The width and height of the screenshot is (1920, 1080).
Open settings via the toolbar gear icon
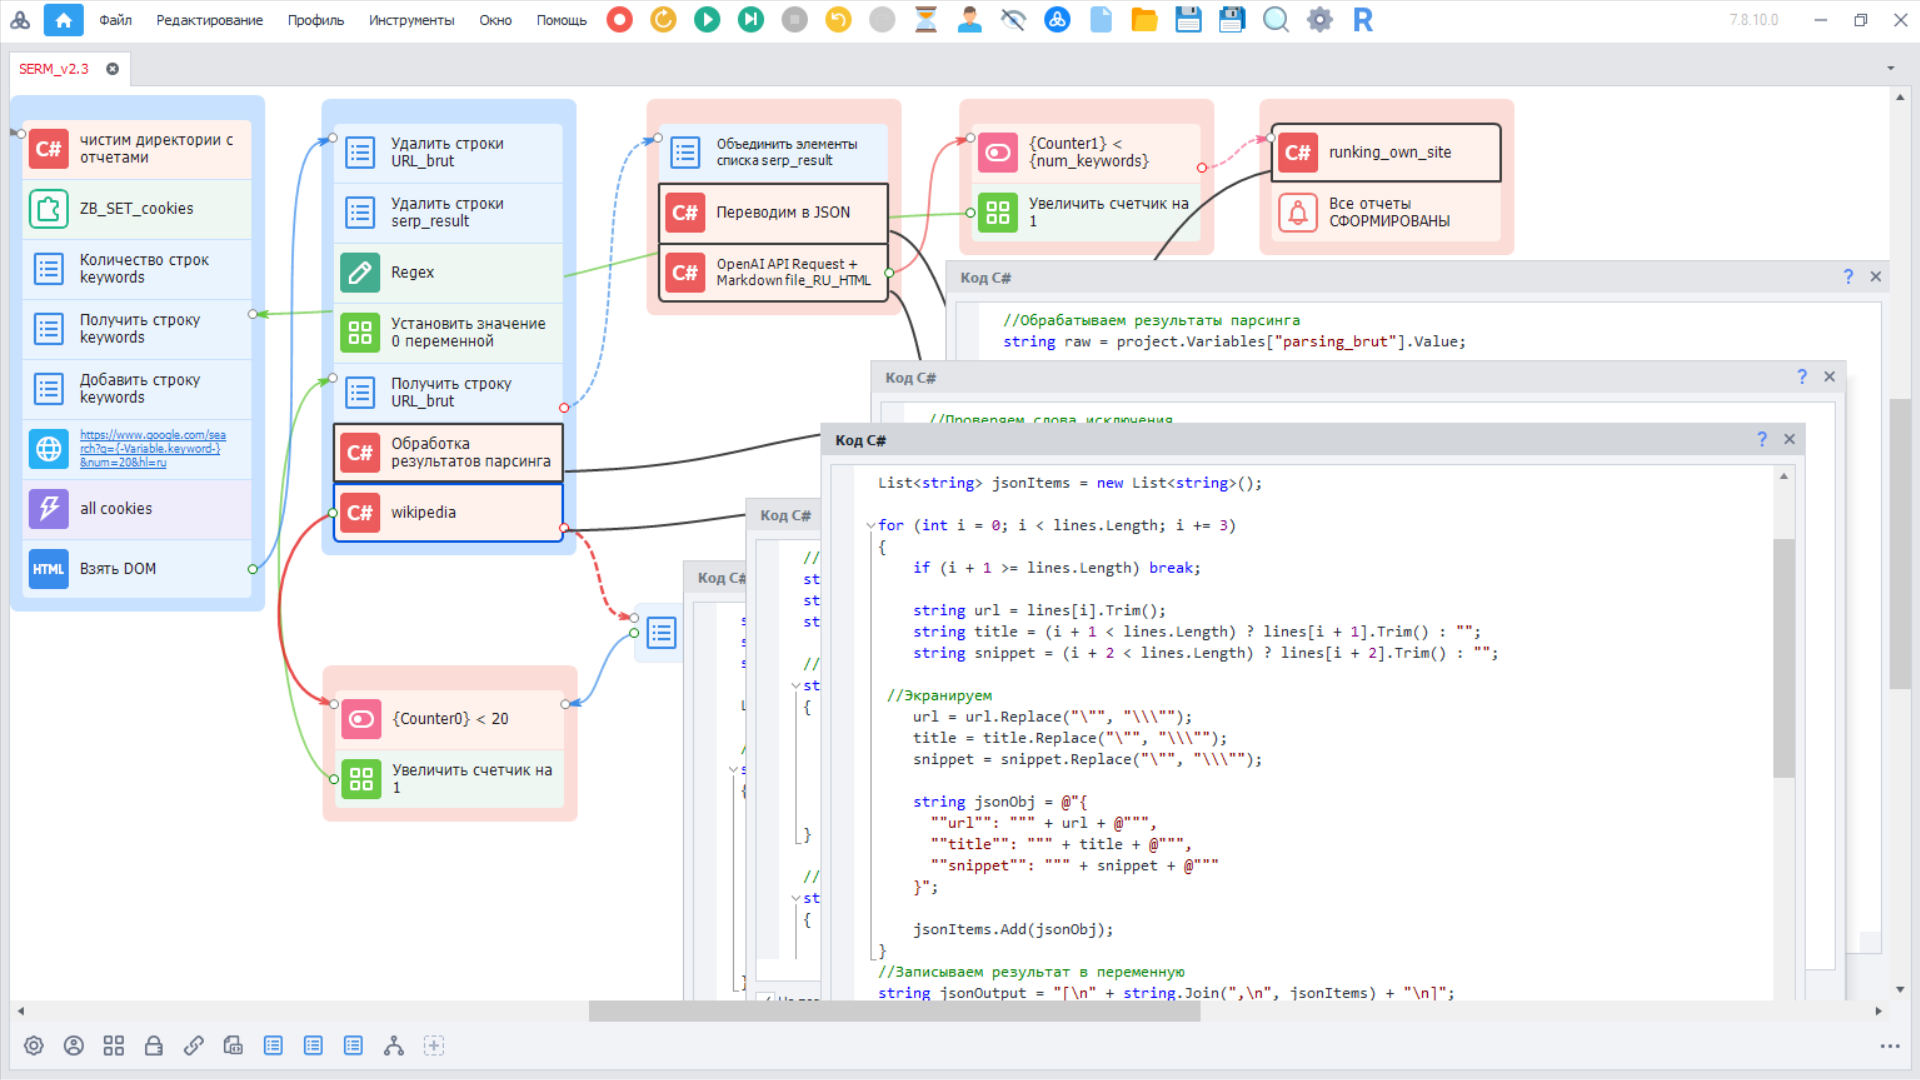(x=1320, y=19)
